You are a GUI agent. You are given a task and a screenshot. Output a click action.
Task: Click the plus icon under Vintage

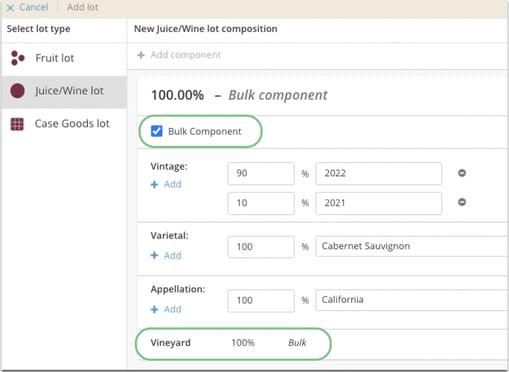[x=154, y=184]
